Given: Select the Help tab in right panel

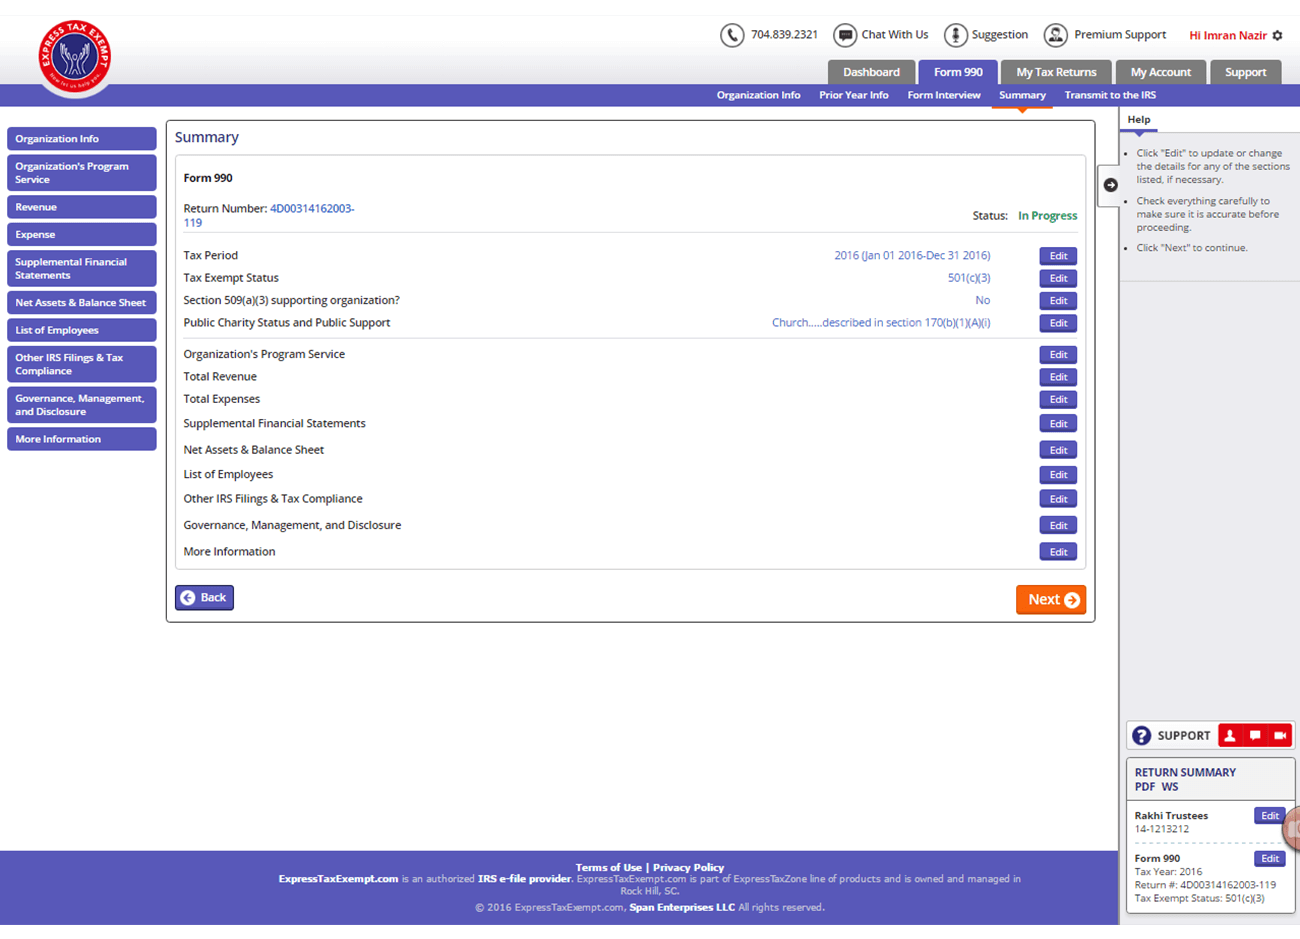Looking at the screenshot, I should (1139, 120).
